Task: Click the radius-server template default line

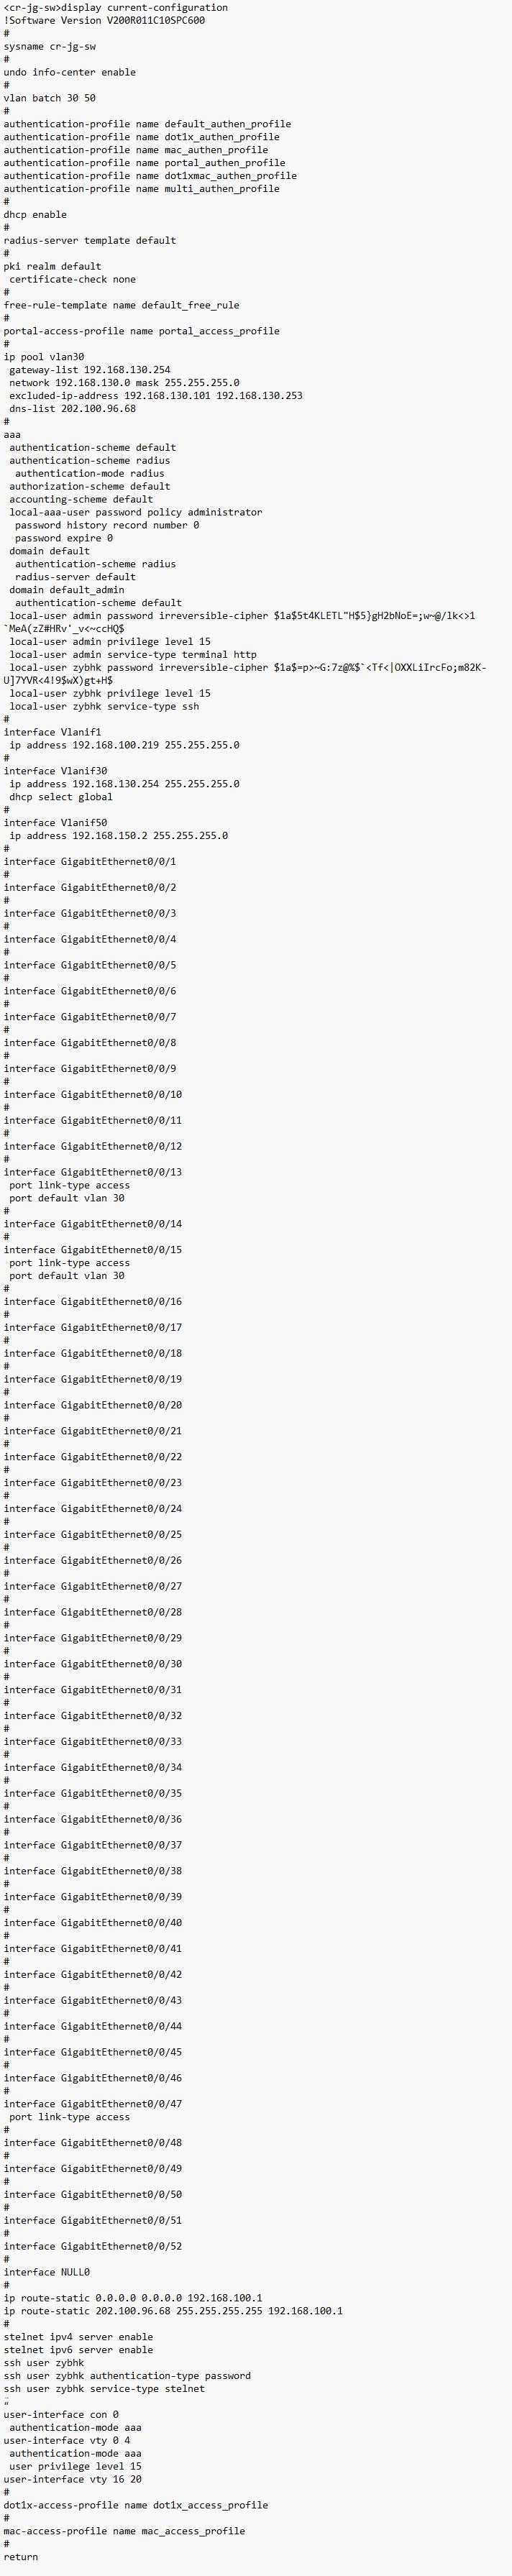Action: tap(89, 240)
